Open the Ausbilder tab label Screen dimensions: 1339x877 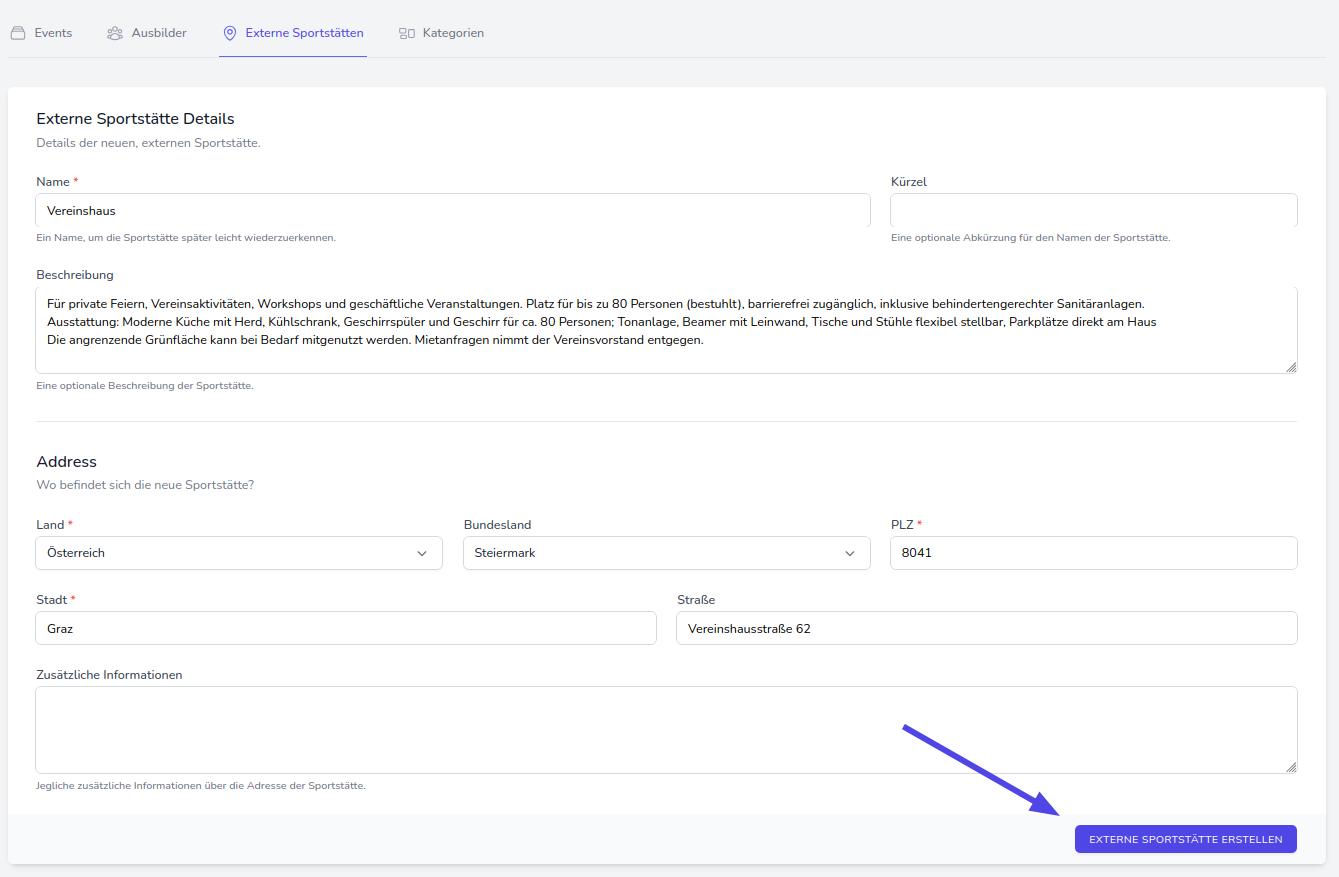[x=159, y=33]
